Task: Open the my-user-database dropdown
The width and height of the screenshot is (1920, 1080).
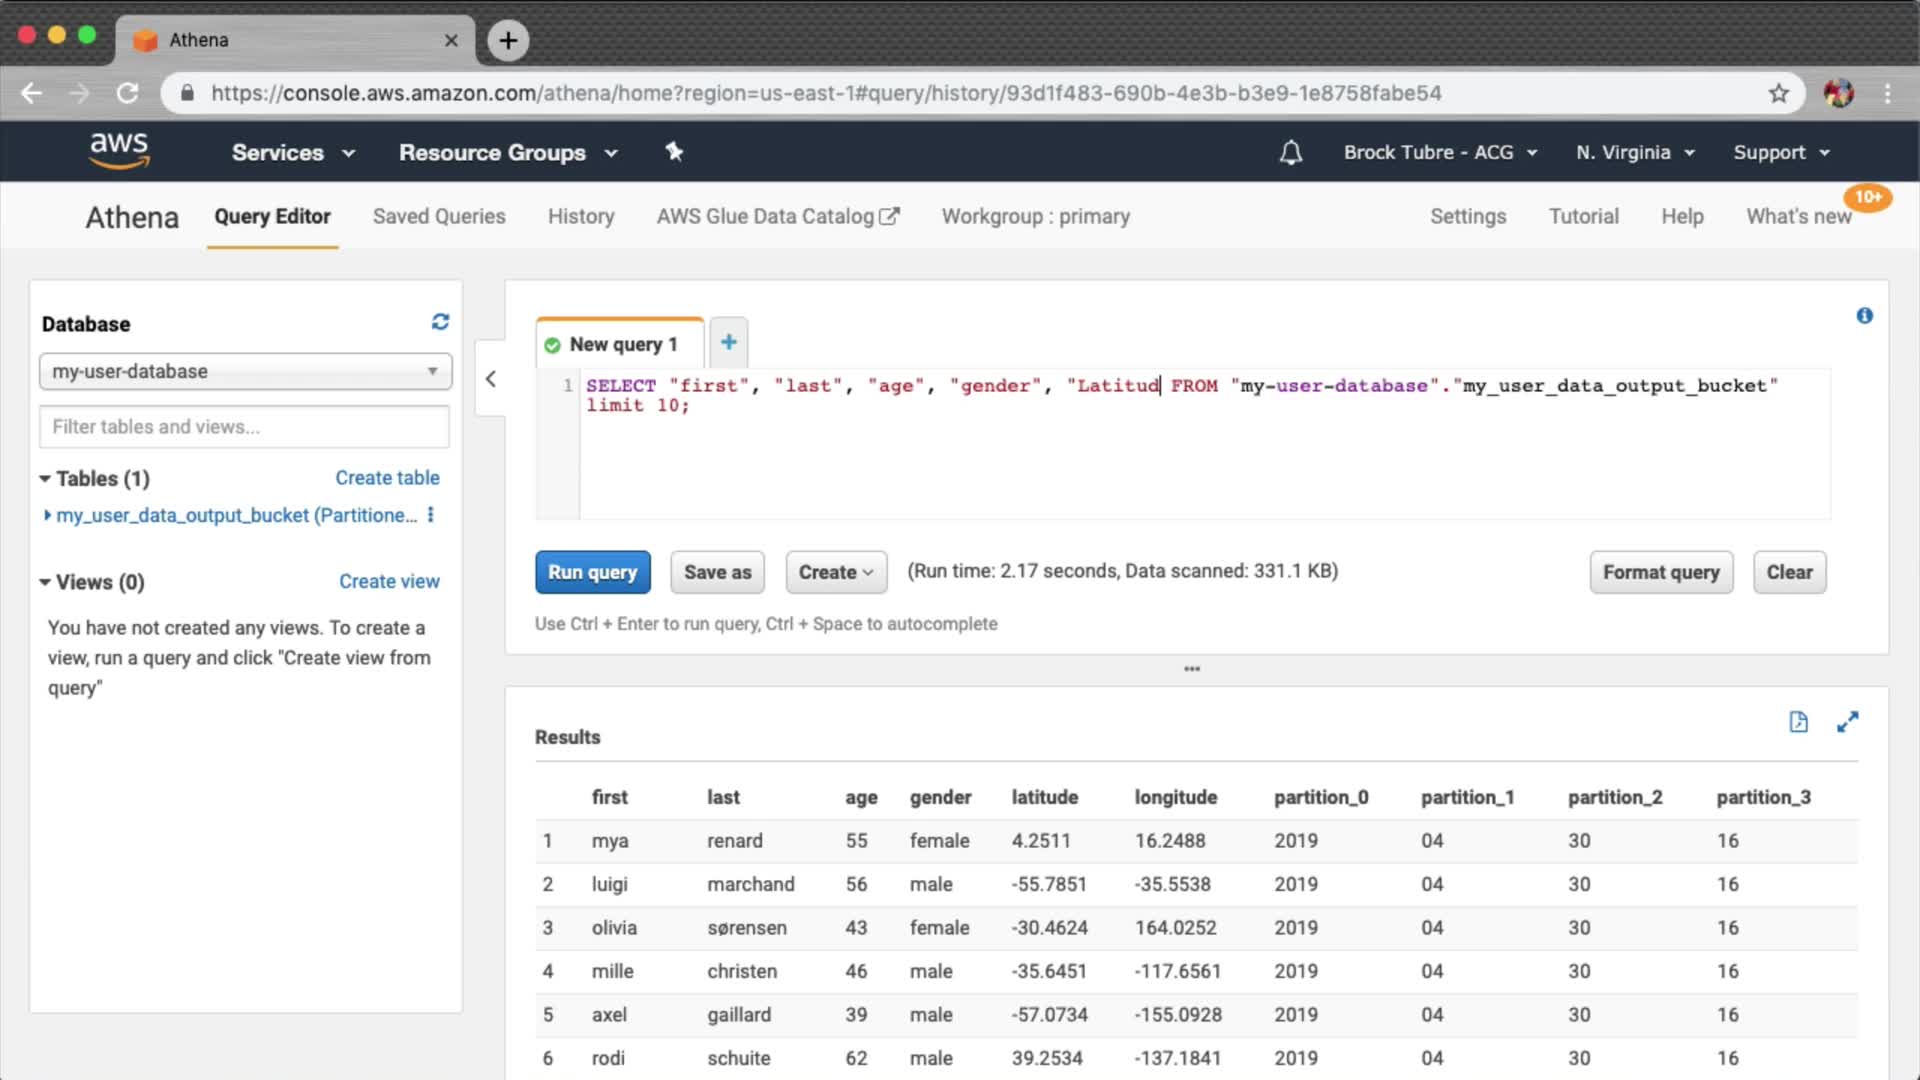Action: [245, 371]
